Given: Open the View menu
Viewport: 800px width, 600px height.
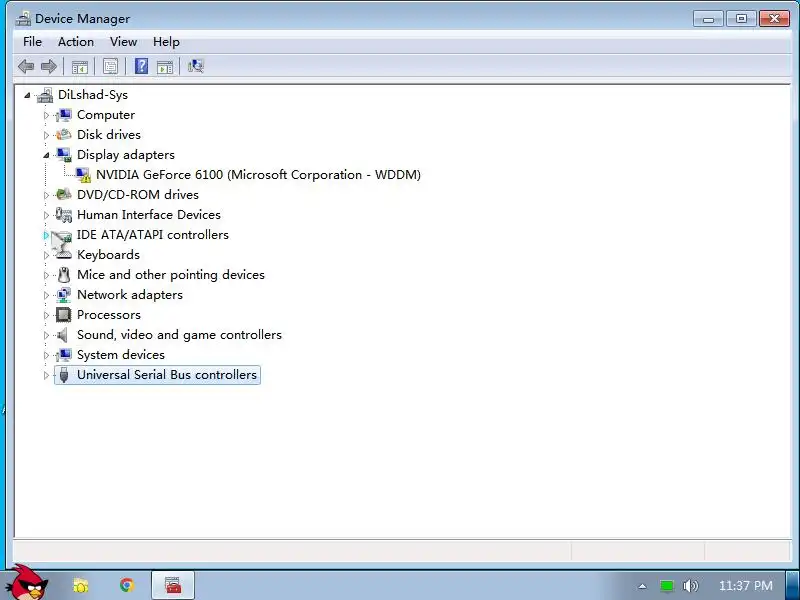Looking at the screenshot, I should click(123, 42).
